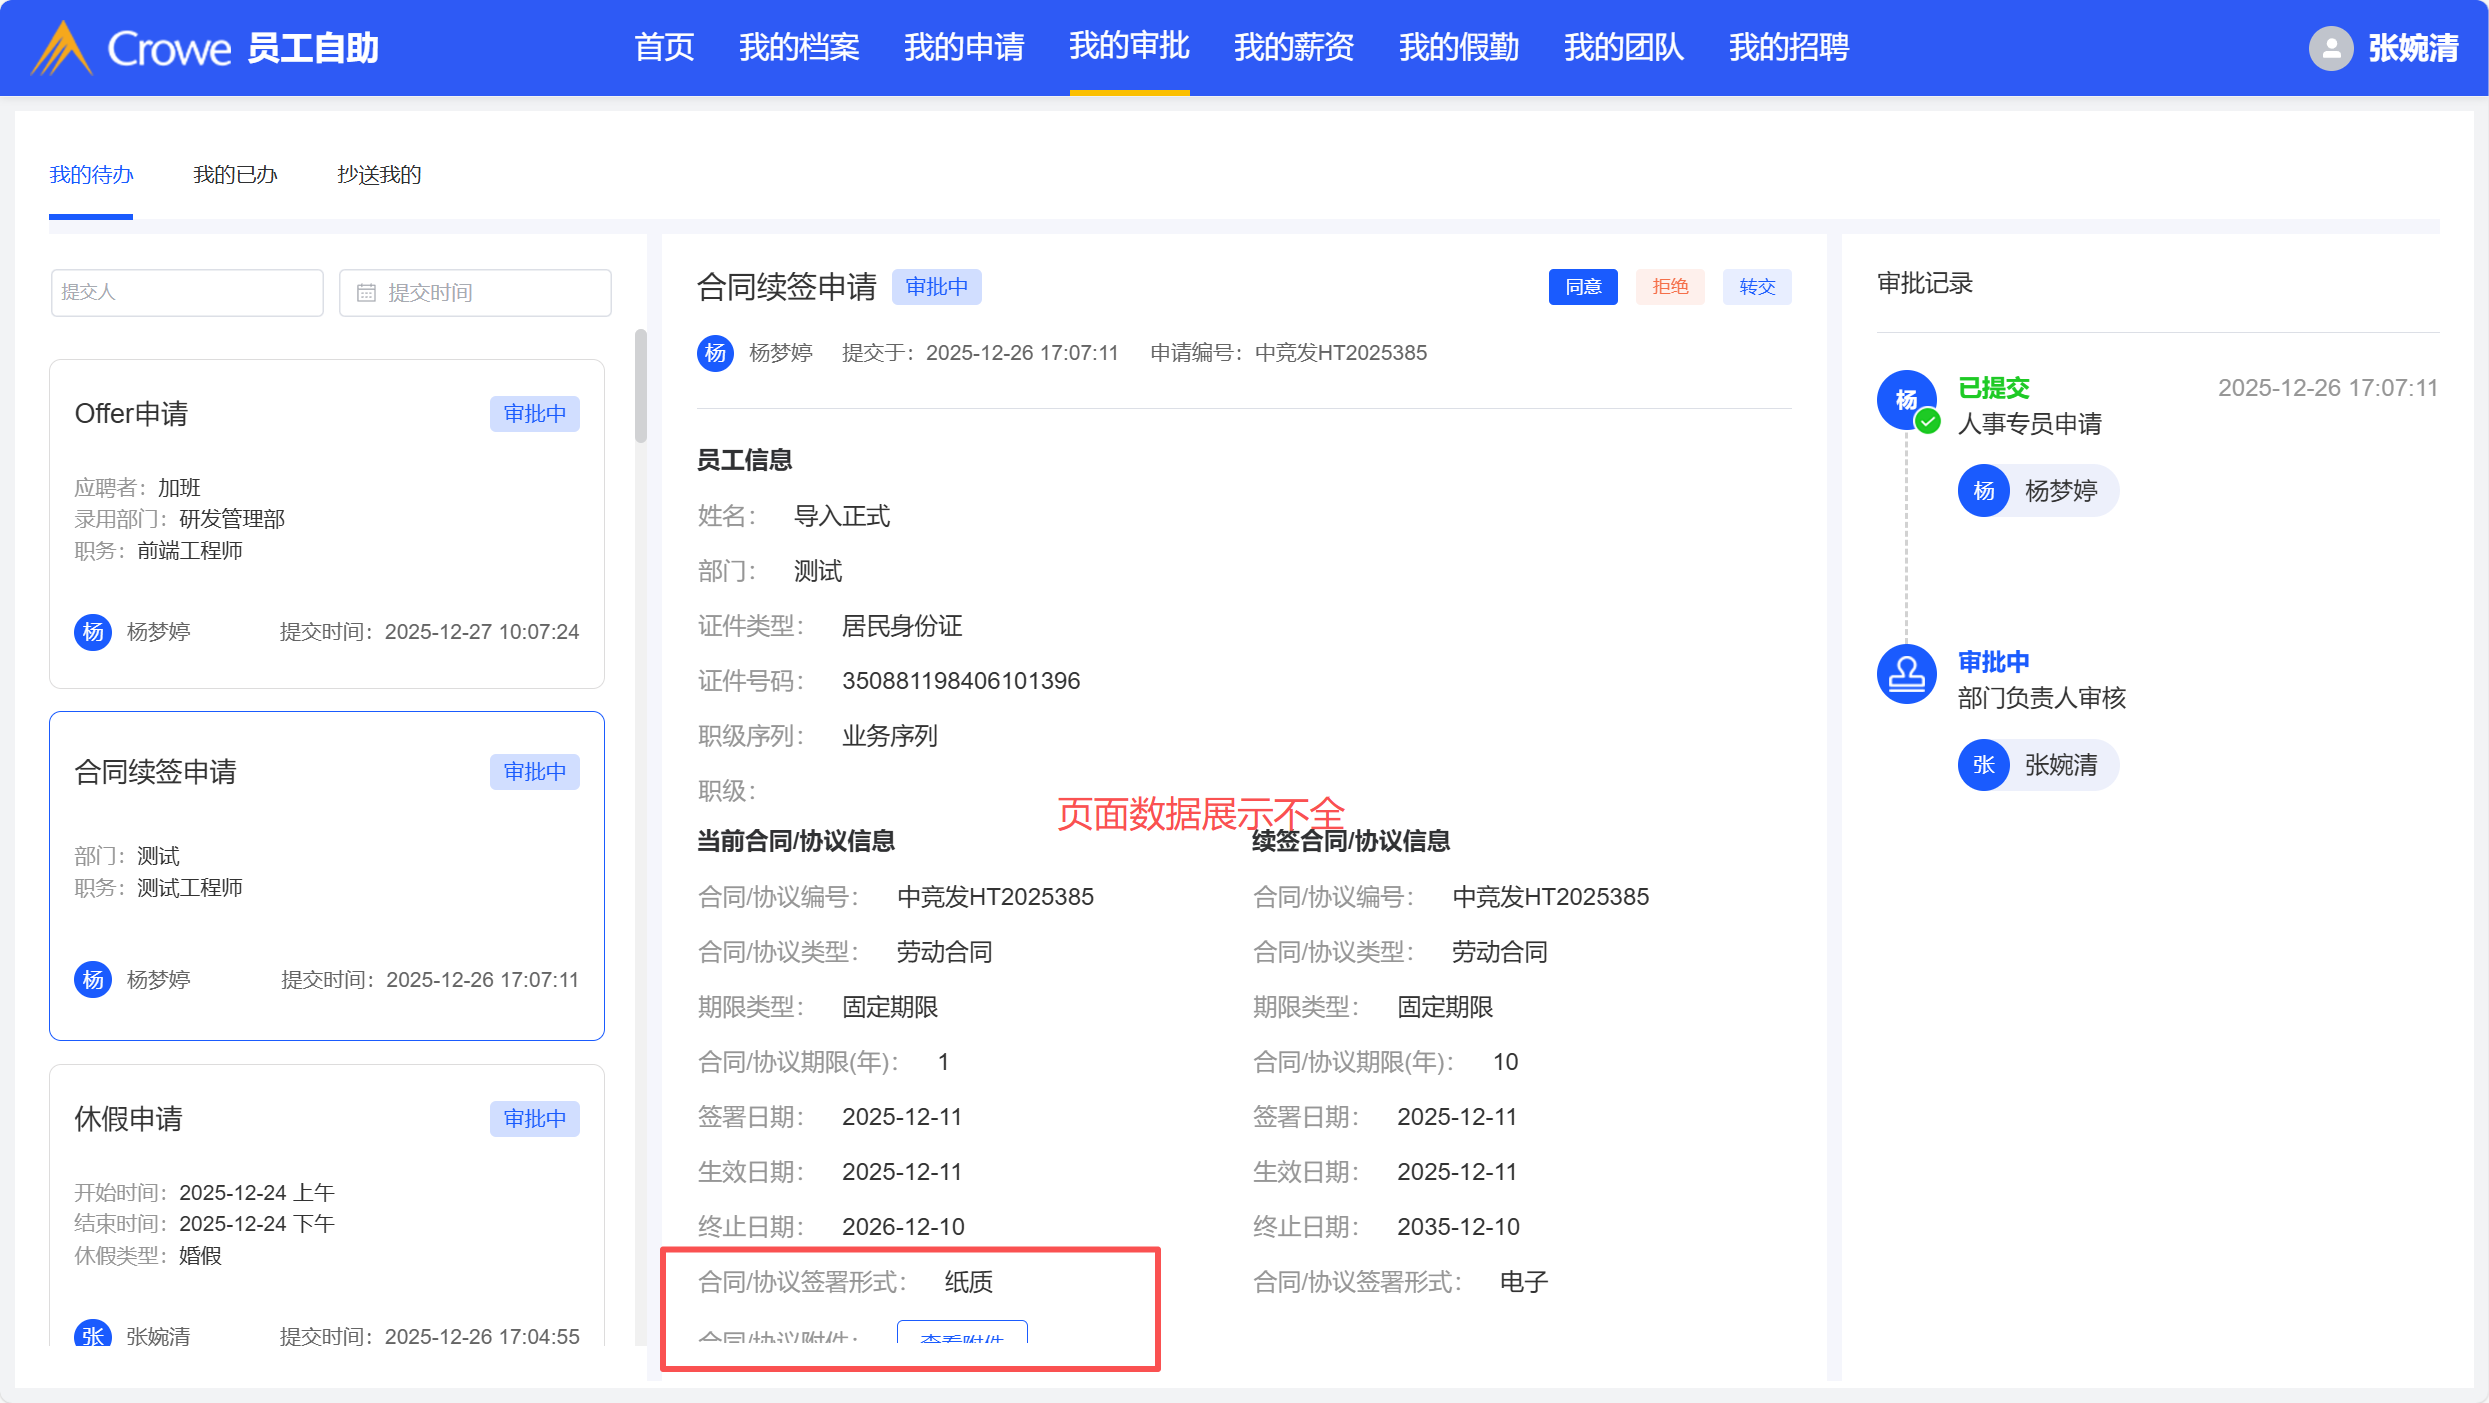The width and height of the screenshot is (2489, 1403).
Task: Click the stamp icon for 审批中 step
Action: coord(1906,674)
